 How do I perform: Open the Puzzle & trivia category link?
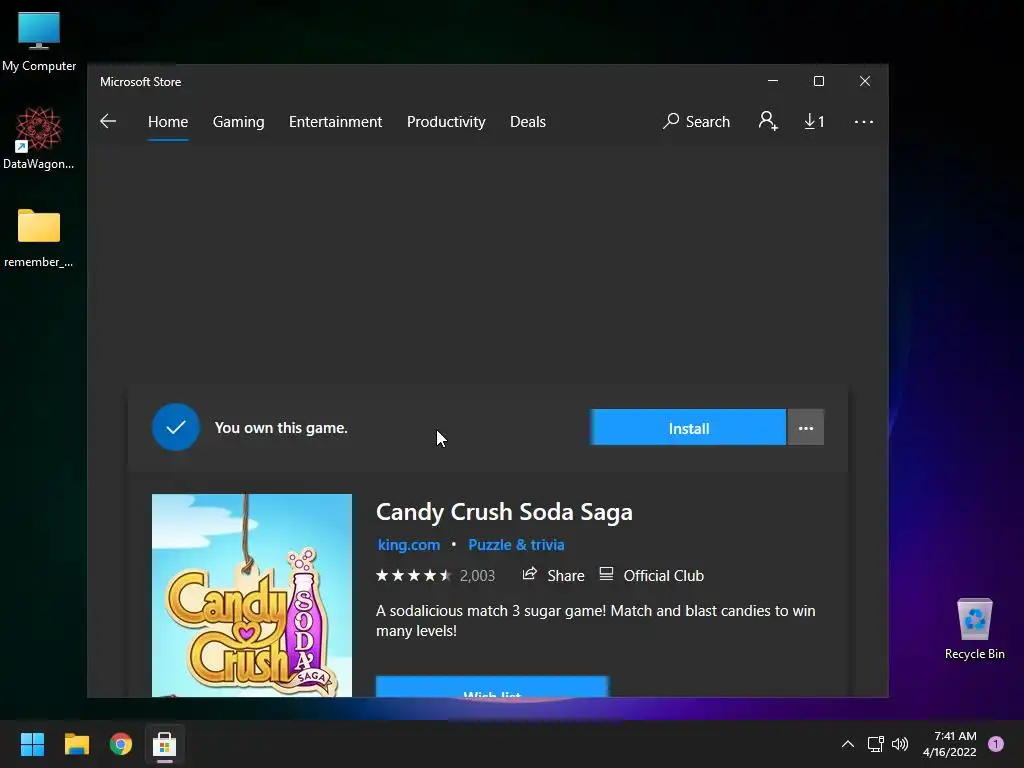[516, 545]
